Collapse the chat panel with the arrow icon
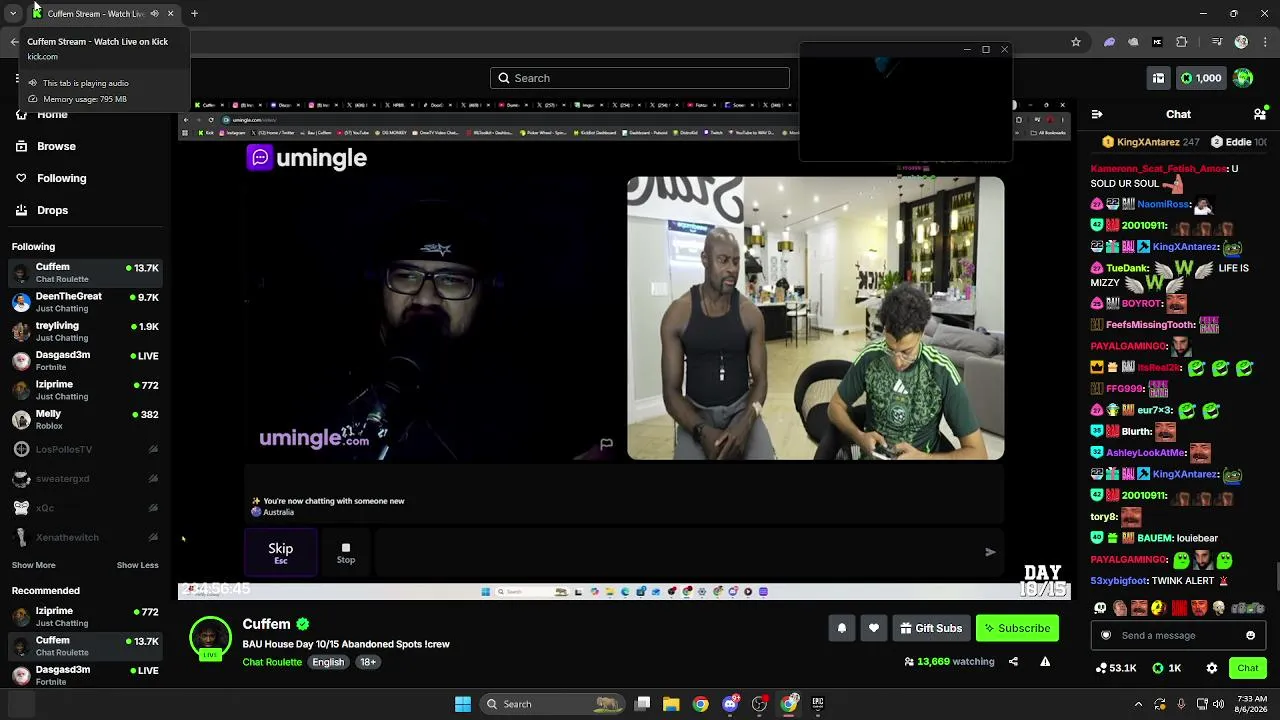Image resolution: width=1280 pixels, height=720 pixels. pyautogui.click(x=1097, y=114)
